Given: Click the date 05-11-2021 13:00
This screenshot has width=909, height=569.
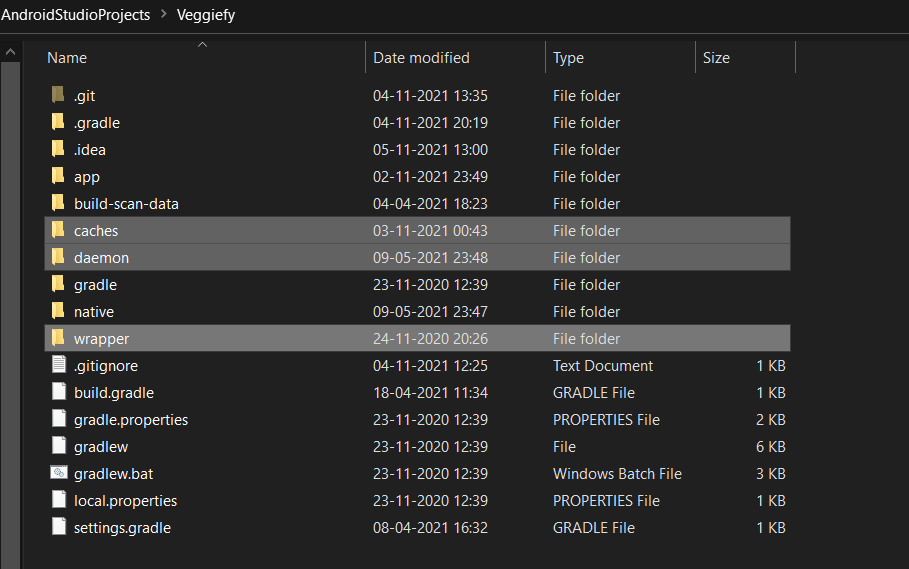Looking at the screenshot, I should coord(430,149).
